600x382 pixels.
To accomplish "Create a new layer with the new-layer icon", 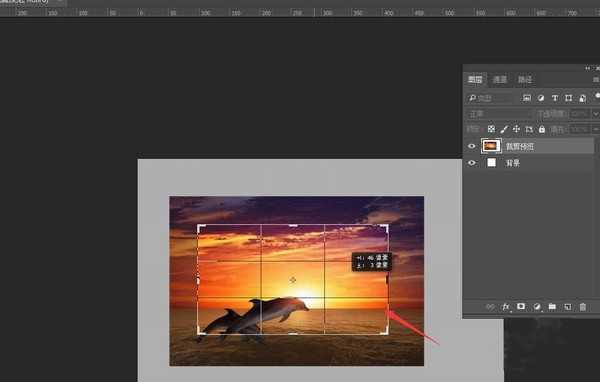I will pos(567,307).
